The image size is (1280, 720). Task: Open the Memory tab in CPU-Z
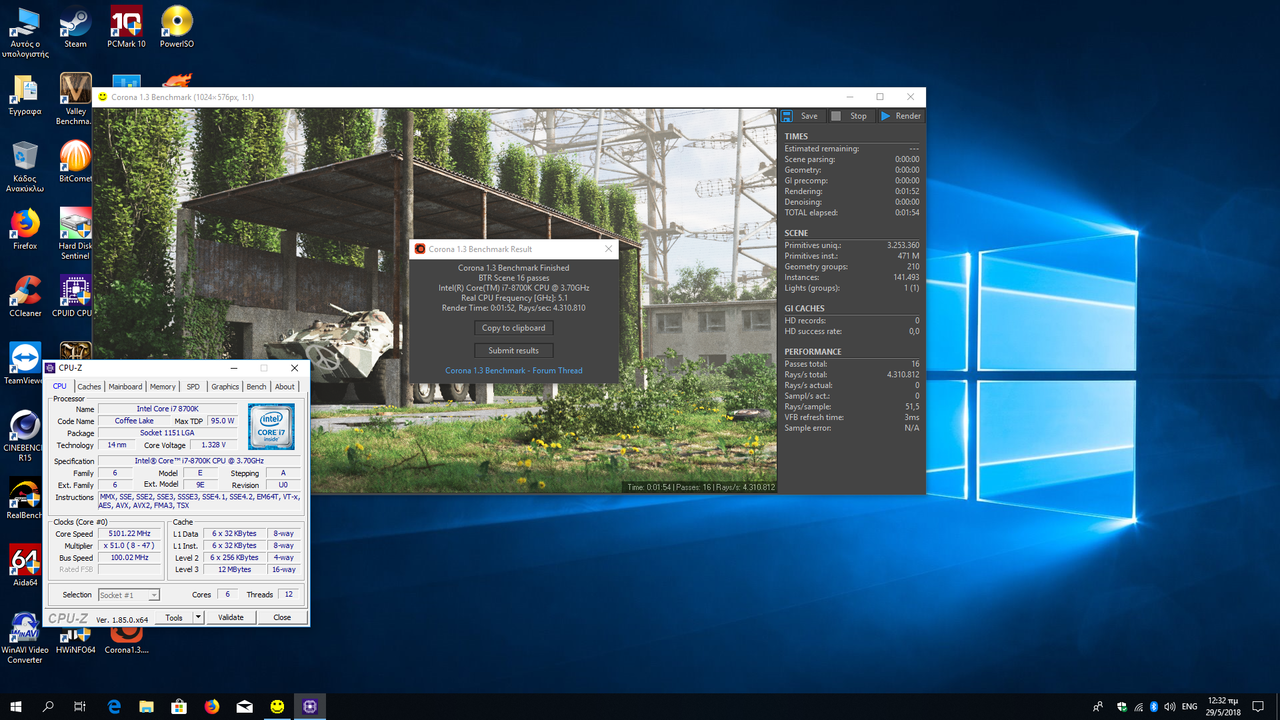coord(163,386)
